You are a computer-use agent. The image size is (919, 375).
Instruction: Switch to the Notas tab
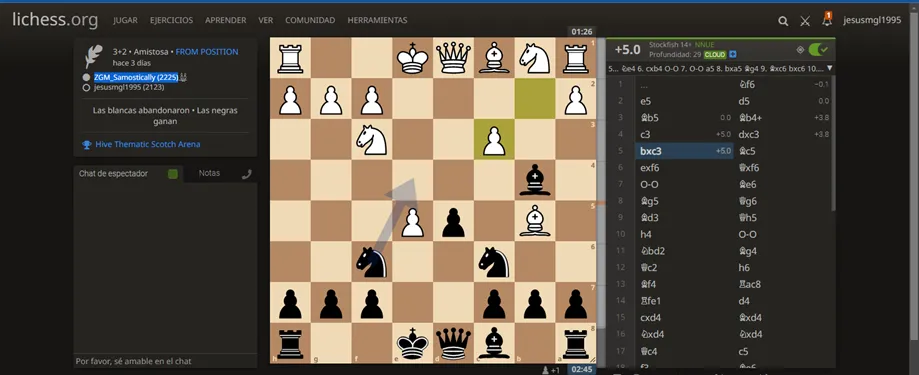(209, 173)
